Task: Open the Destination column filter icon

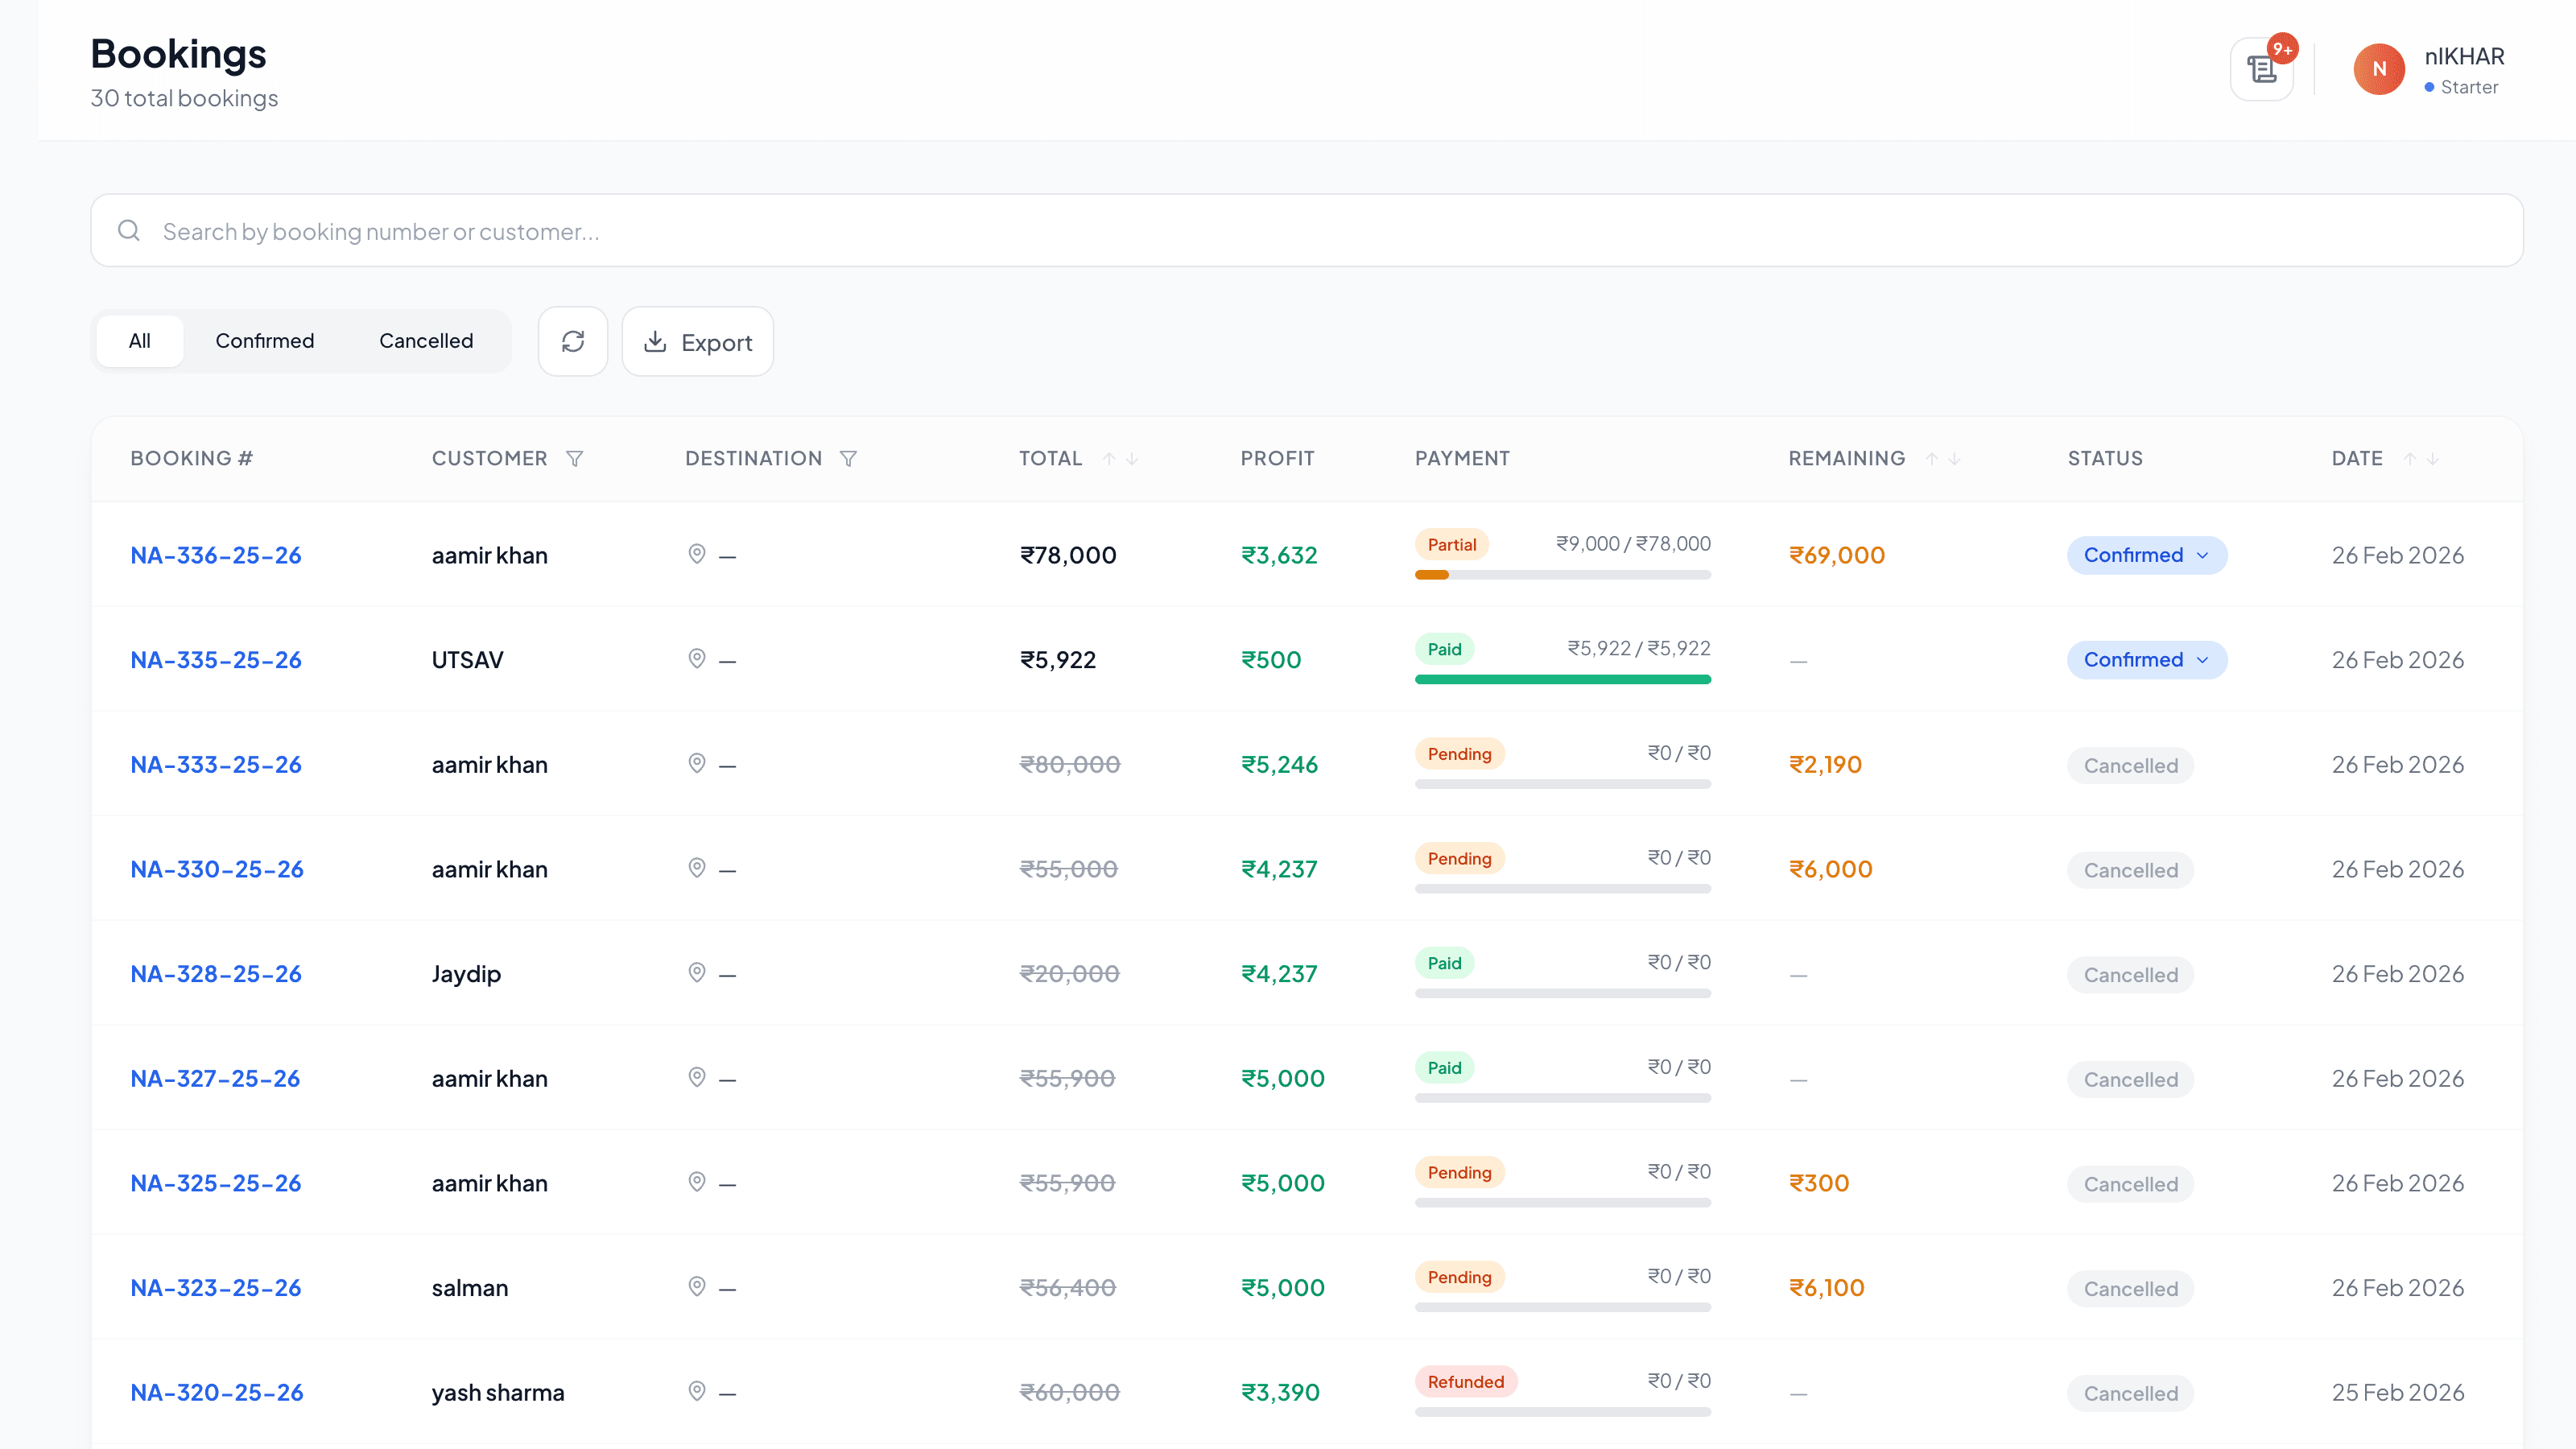Action: click(x=848, y=458)
